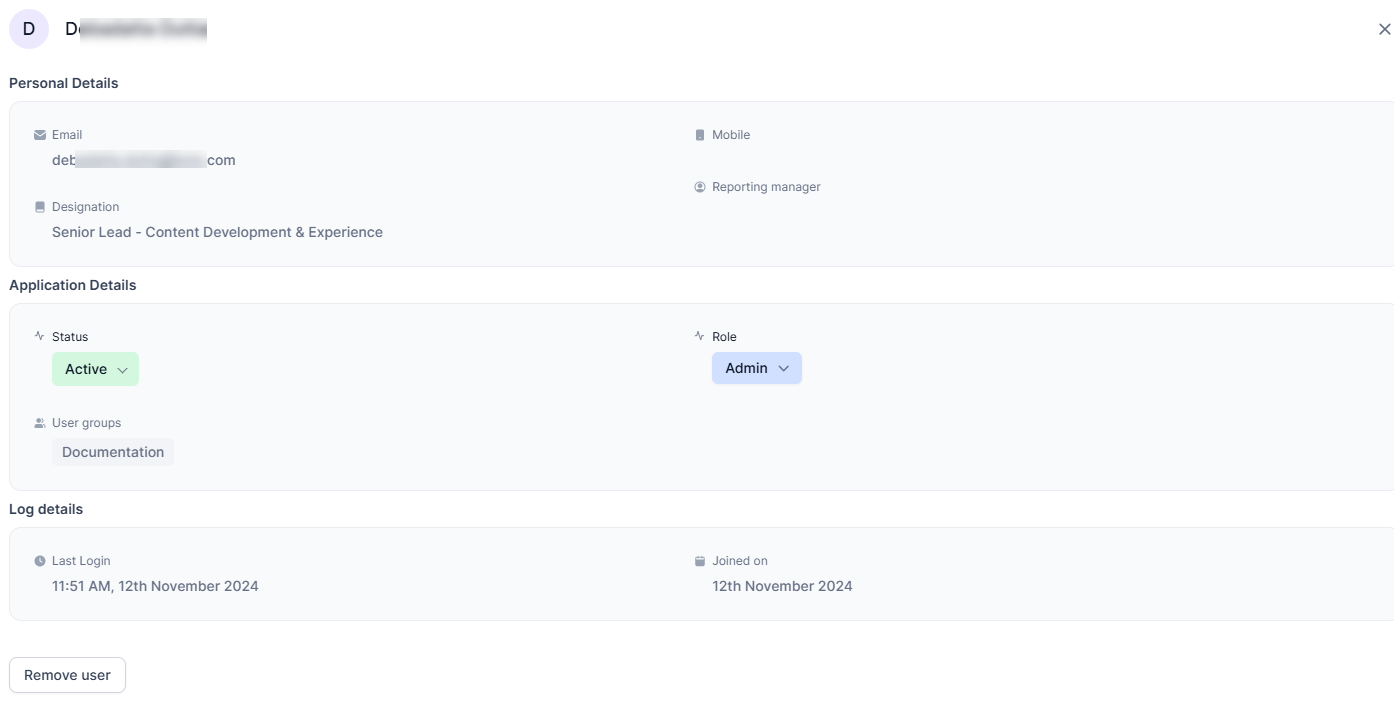
Task: Expand the chevron beside Admin
Action: coord(784,368)
